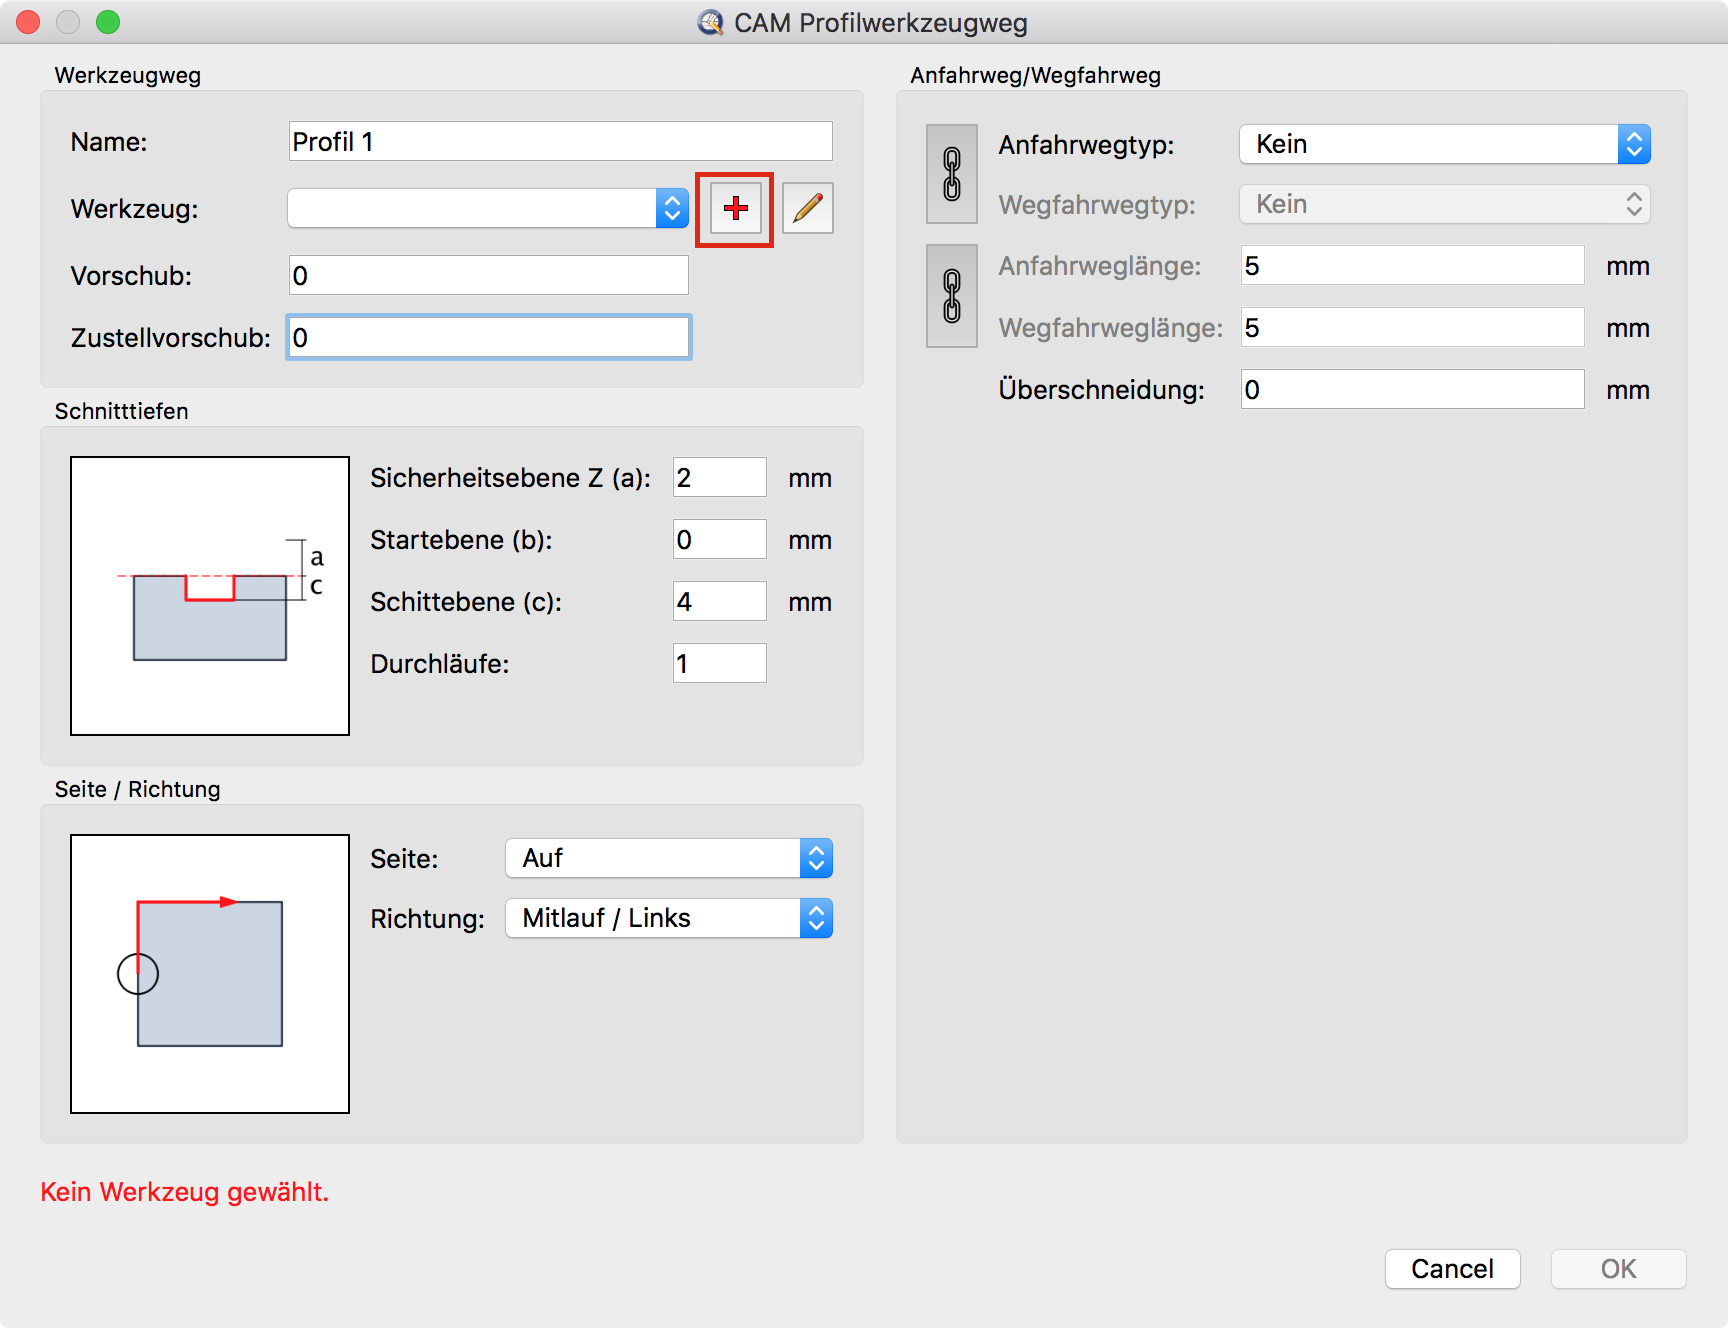Click the Vorschub input field
The image size is (1728, 1328).
tap(488, 276)
